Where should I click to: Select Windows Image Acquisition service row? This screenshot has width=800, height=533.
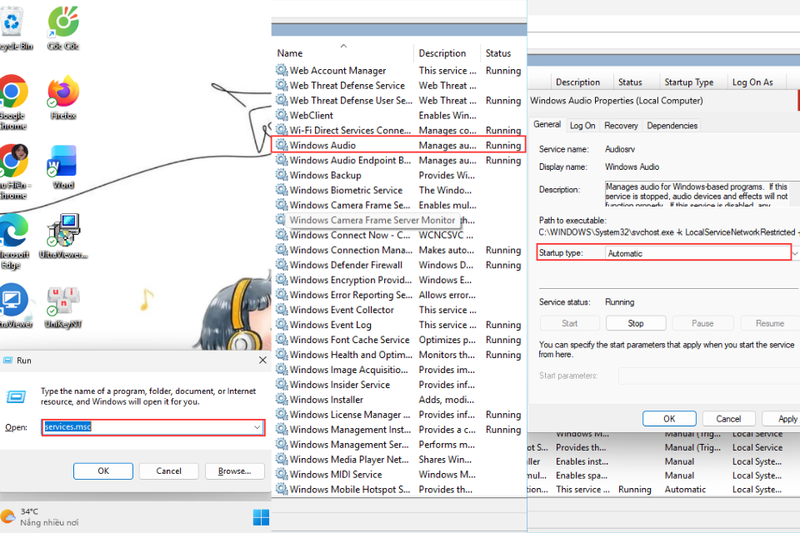399,369
